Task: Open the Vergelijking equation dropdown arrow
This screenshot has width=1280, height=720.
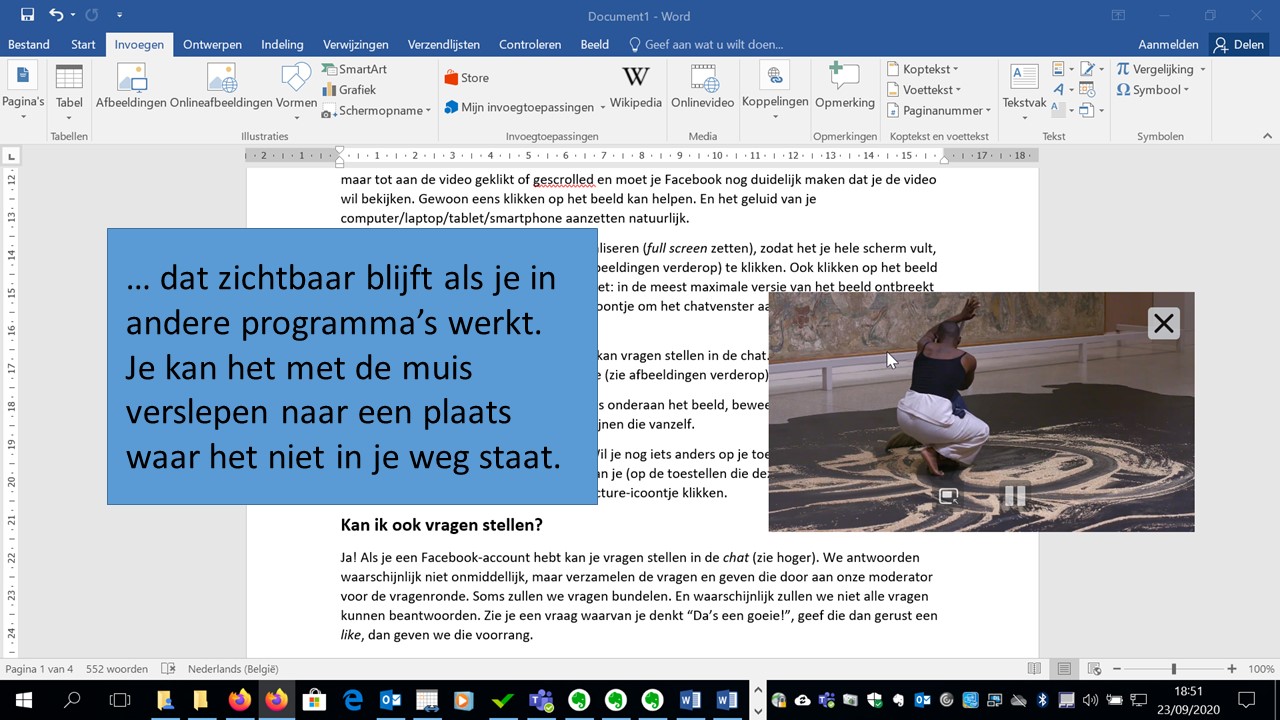Action: (1202, 69)
